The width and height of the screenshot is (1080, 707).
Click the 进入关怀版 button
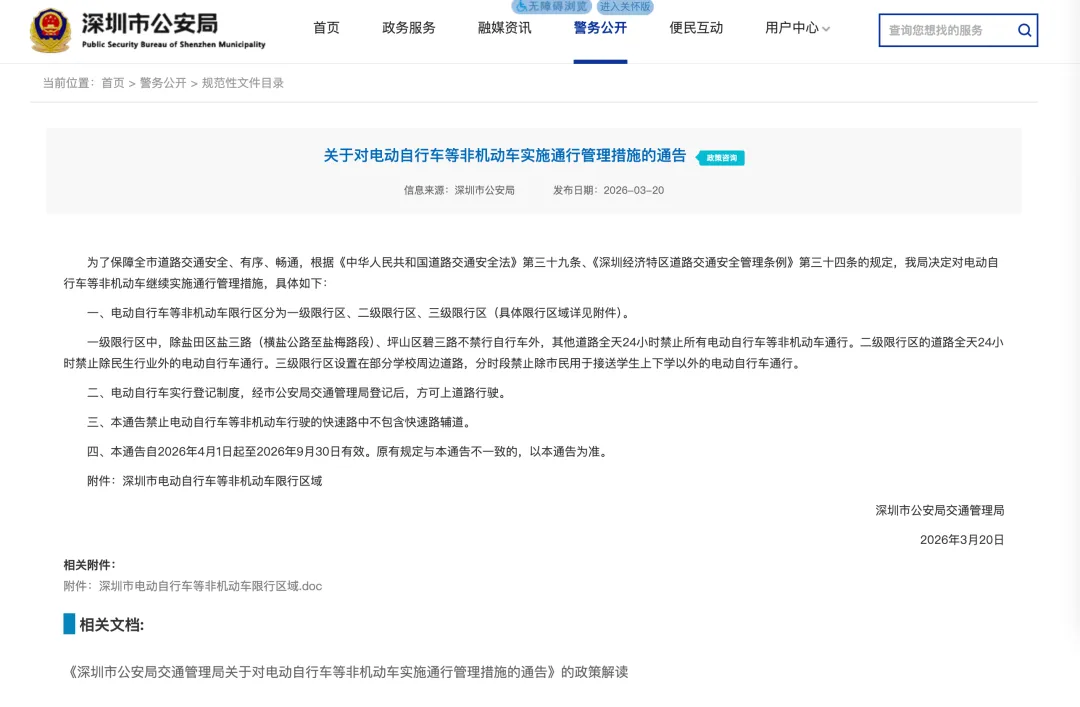[x=625, y=6]
